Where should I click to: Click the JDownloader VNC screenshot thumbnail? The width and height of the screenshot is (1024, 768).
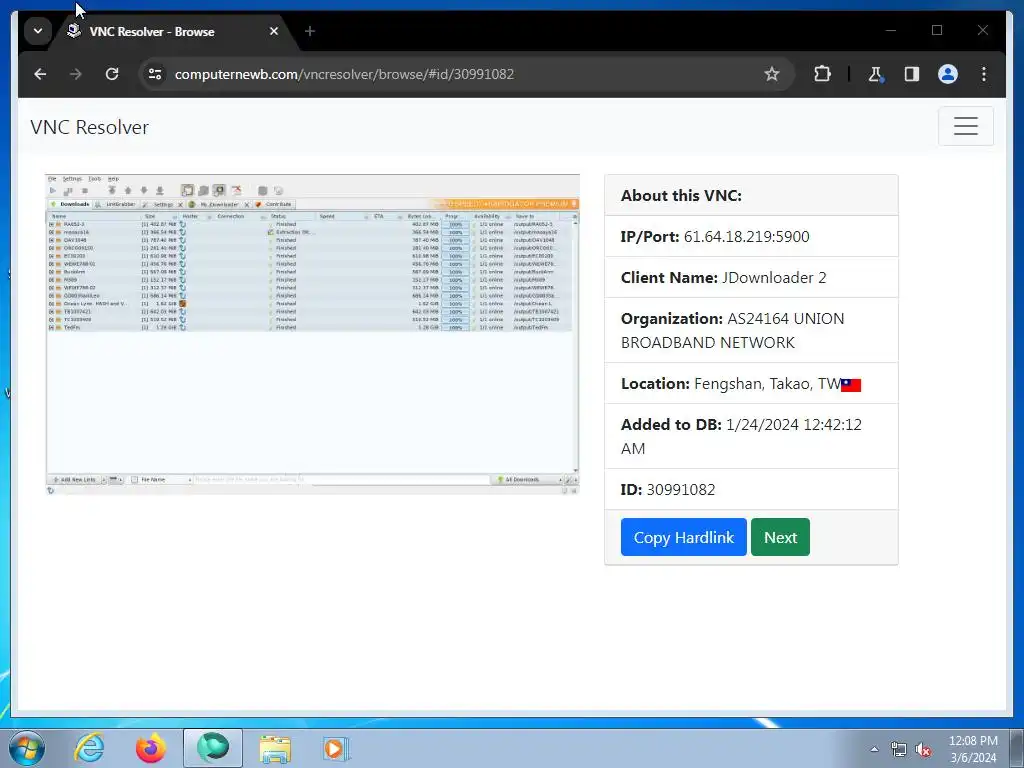pyautogui.click(x=312, y=334)
